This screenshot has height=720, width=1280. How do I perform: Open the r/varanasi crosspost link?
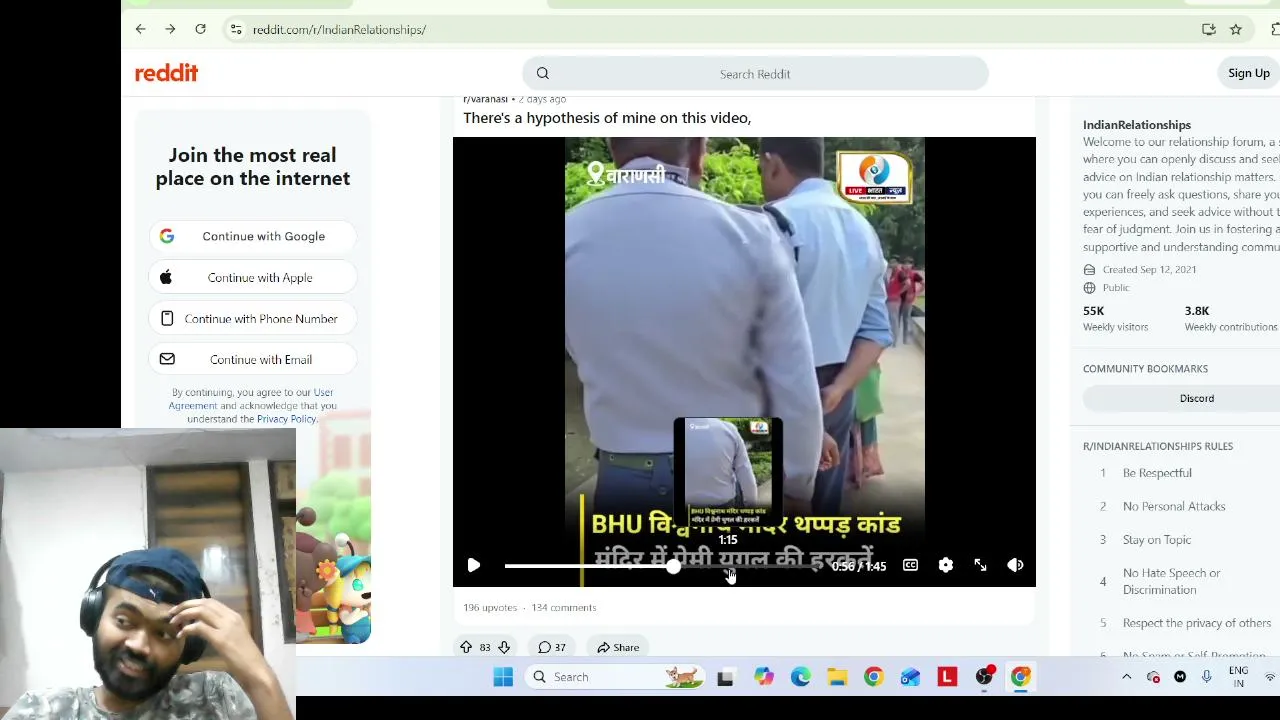[485, 99]
